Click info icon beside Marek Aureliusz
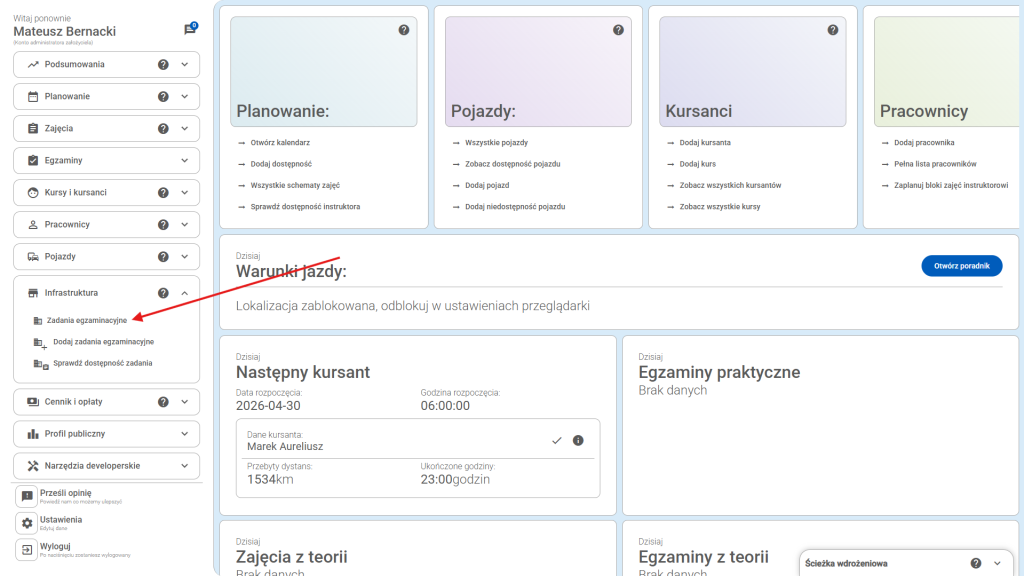This screenshot has height=576, width=1024. (578, 441)
